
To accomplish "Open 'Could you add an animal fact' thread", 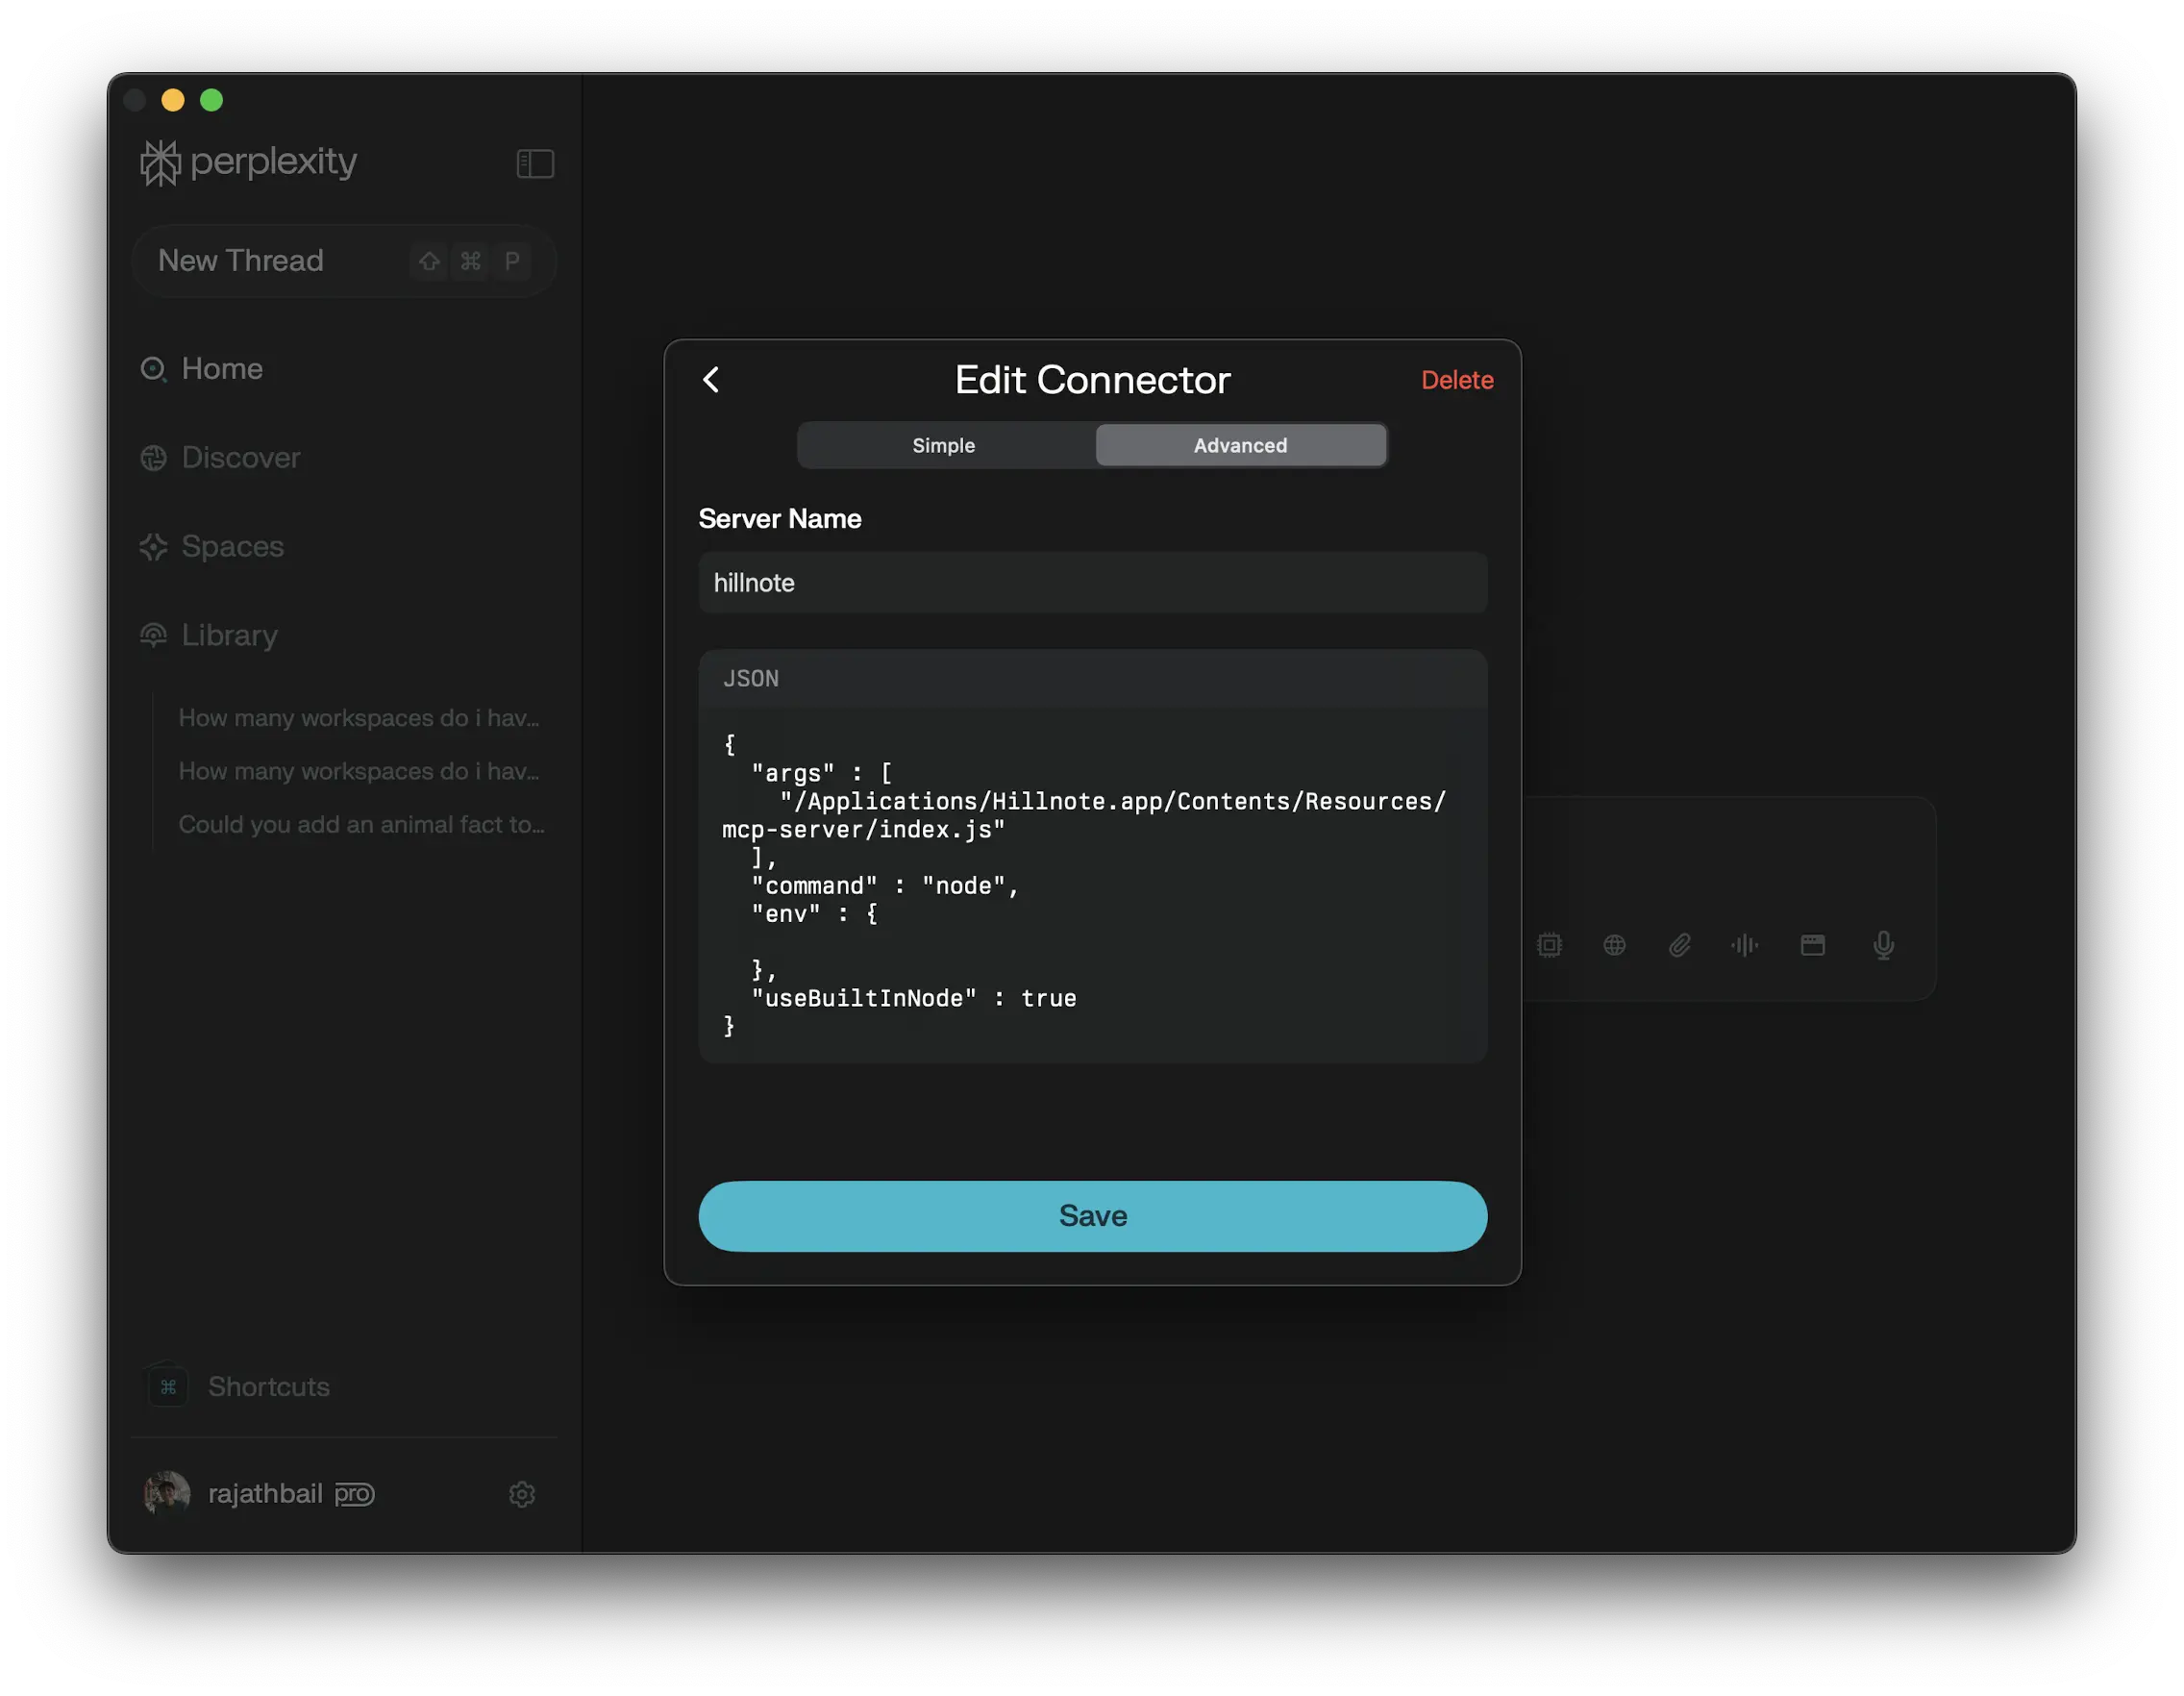I will [x=361, y=825].
